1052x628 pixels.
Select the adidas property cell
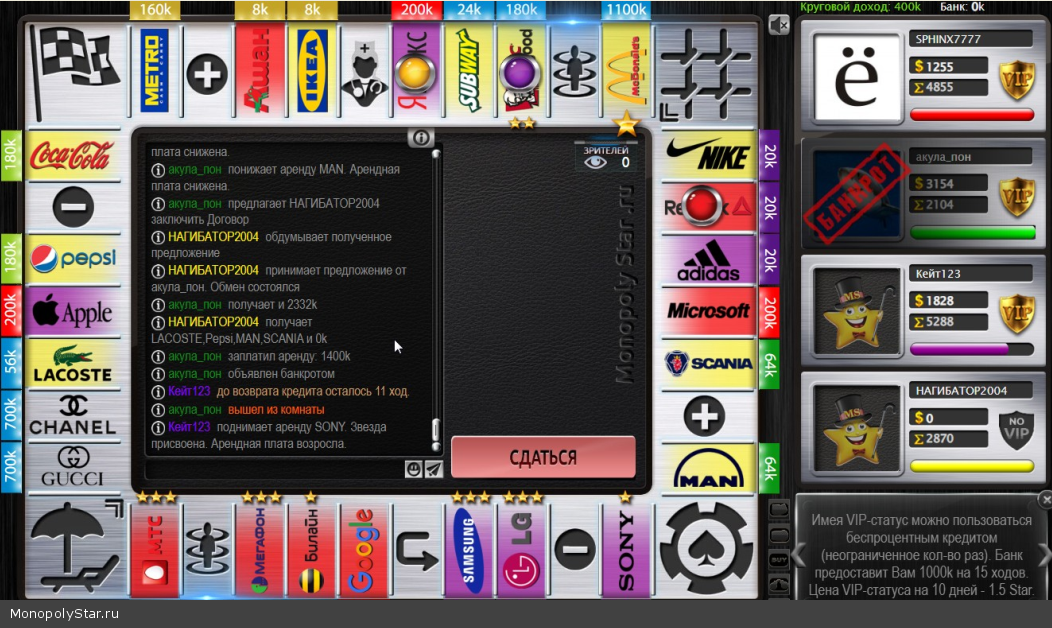708,260
